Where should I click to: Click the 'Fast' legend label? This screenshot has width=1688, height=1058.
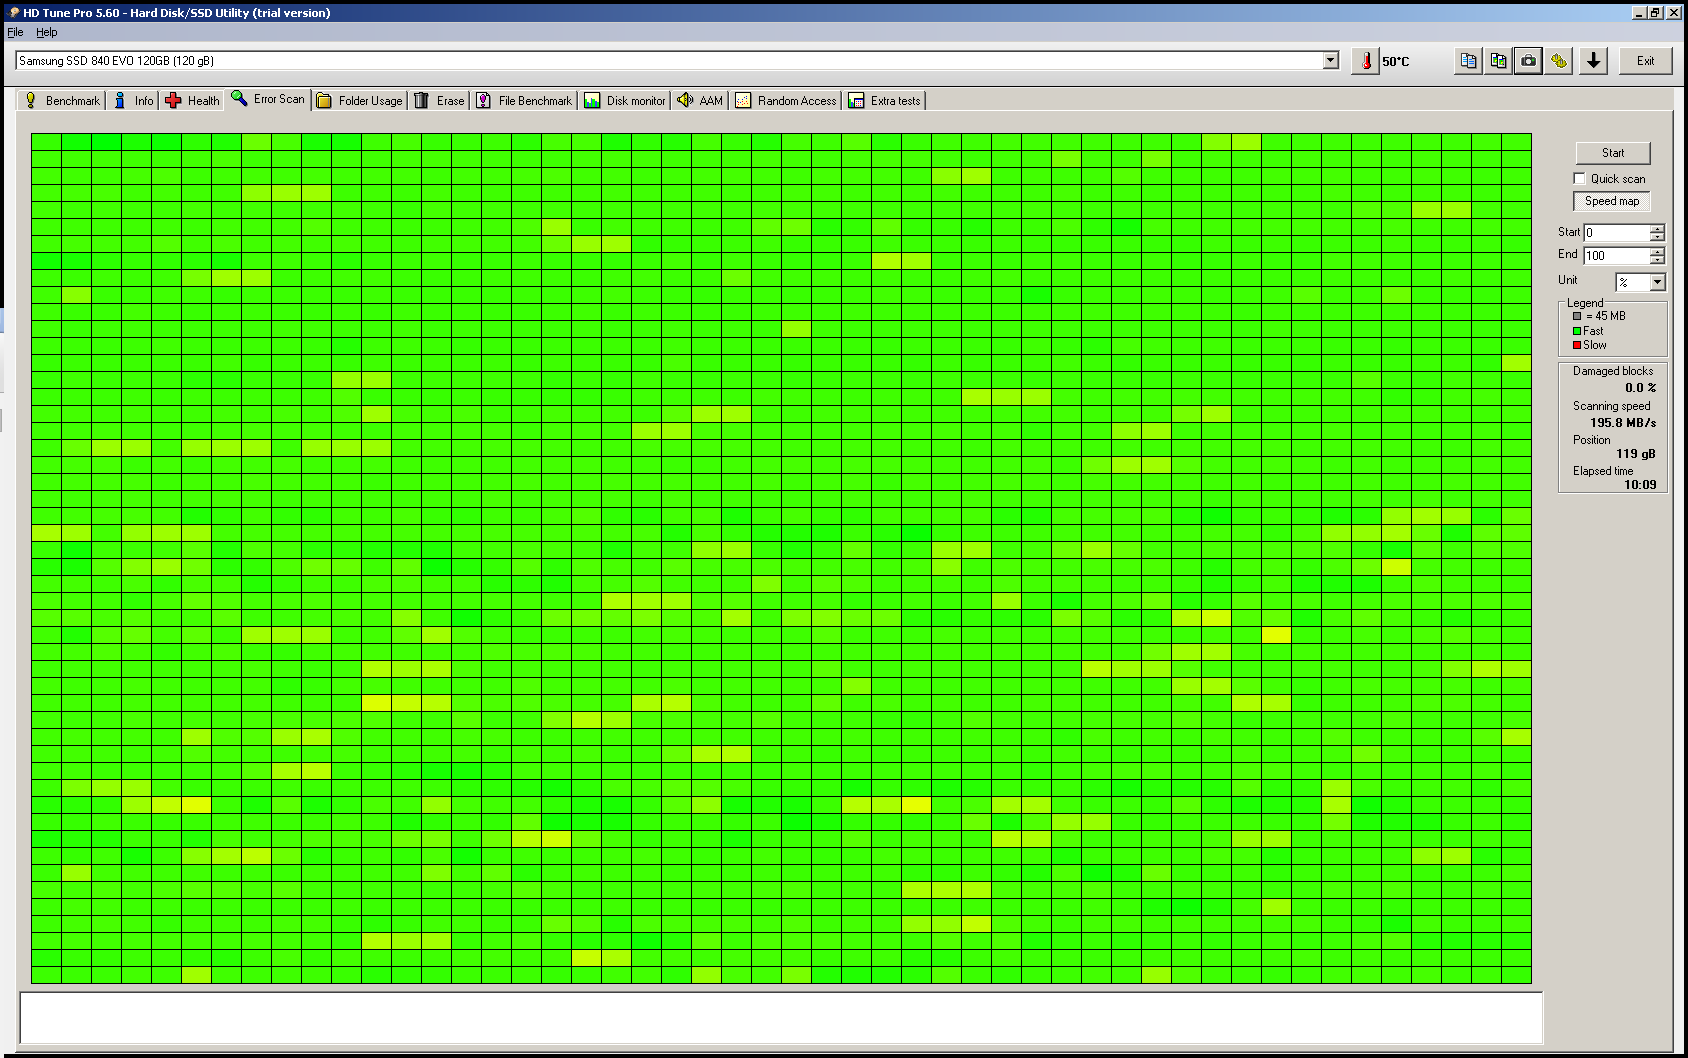tap(1593, 331)
